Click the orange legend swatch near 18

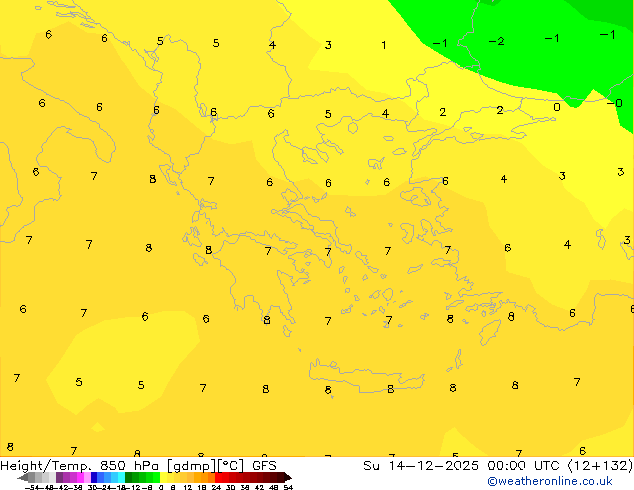tap(205, 477)
